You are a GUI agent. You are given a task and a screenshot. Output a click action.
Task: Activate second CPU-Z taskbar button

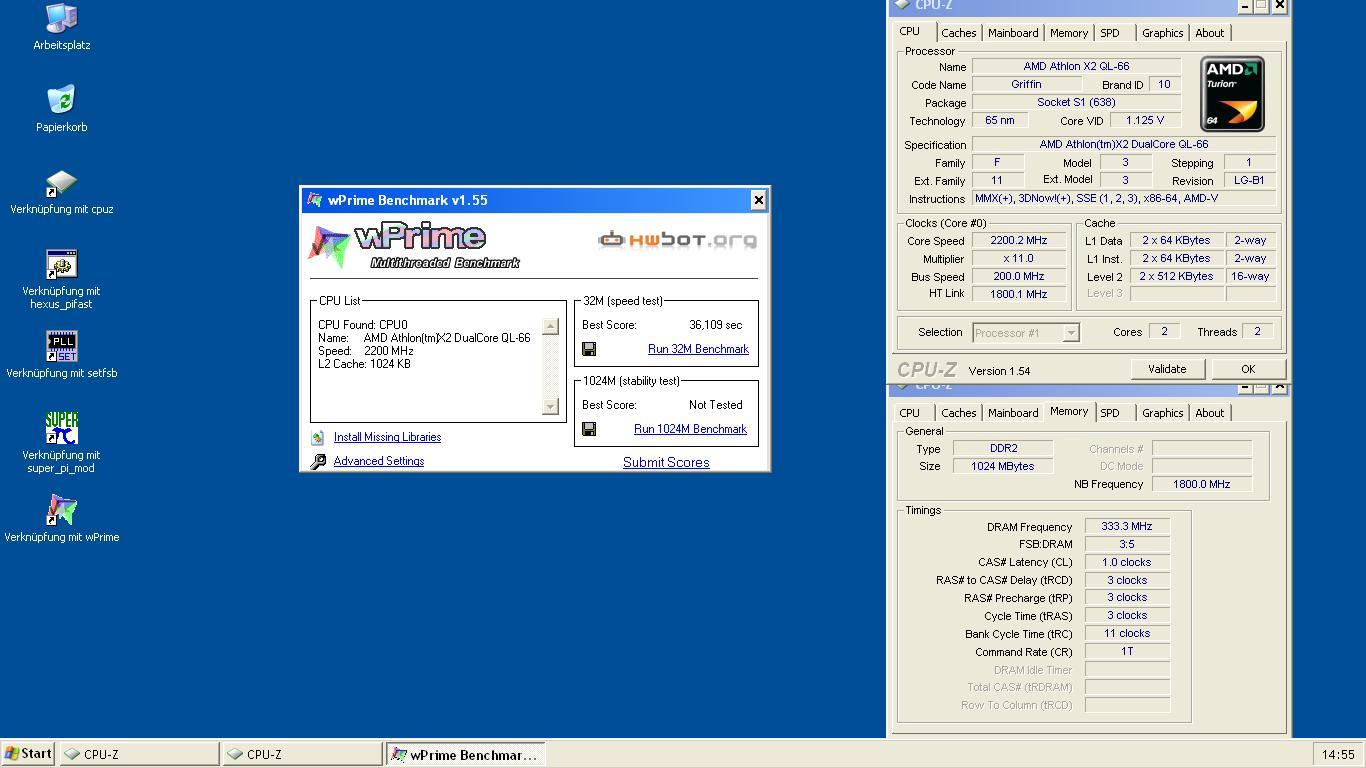302,754
